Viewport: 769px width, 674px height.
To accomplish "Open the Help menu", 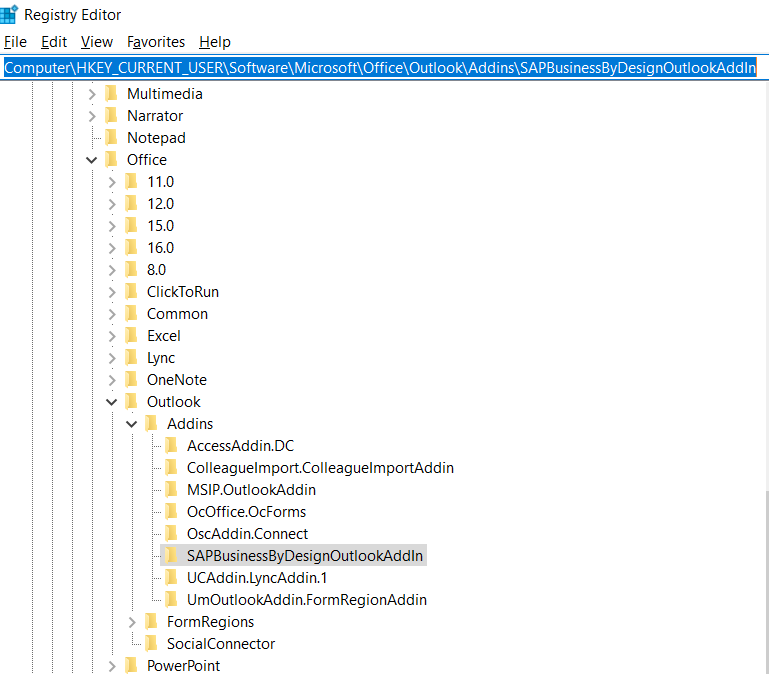I will pos(215,42).
